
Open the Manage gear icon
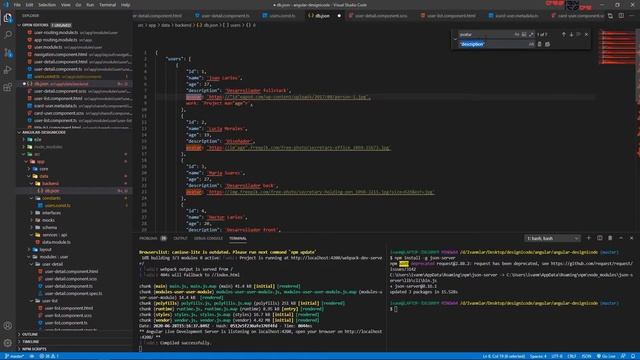tap(8, 343)
